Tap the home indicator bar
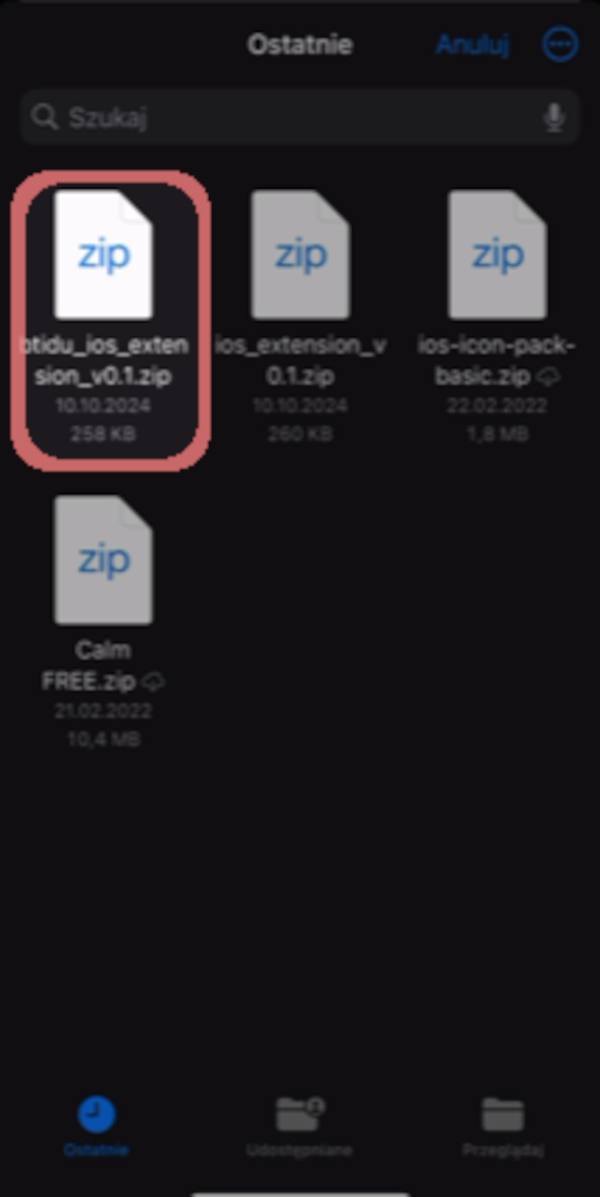Image resolution: width=600 pixels, height=1197 pixels. [300, 1193]
